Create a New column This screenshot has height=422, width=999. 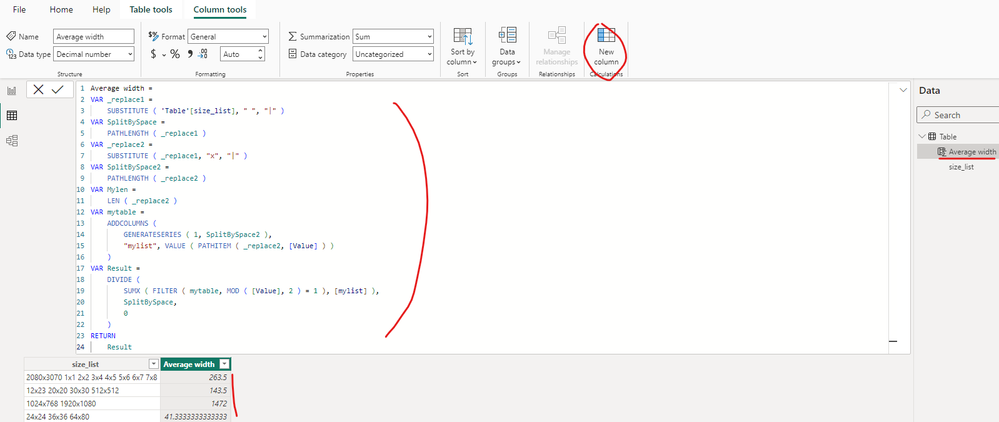click(x=607, y=47)
